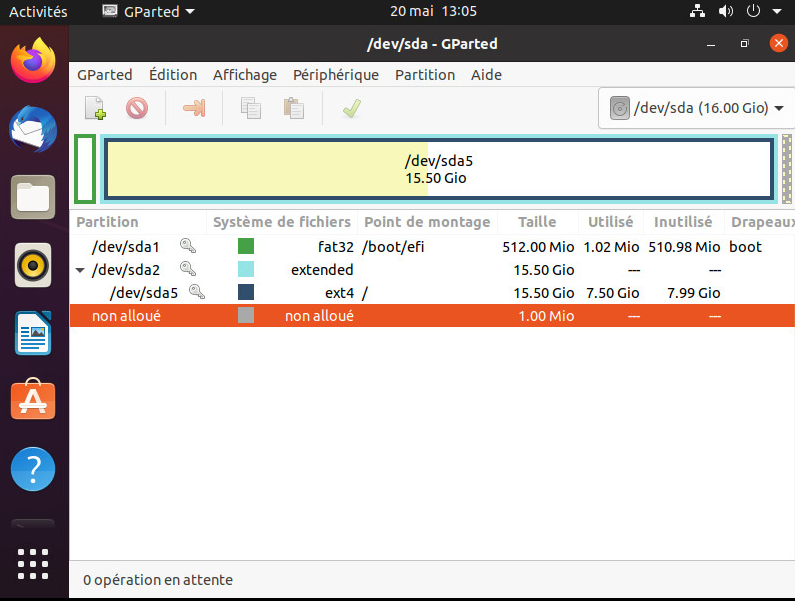Show applications grid in dock
The height and width of the screenshot is (601, 795).
coord(33,564)
